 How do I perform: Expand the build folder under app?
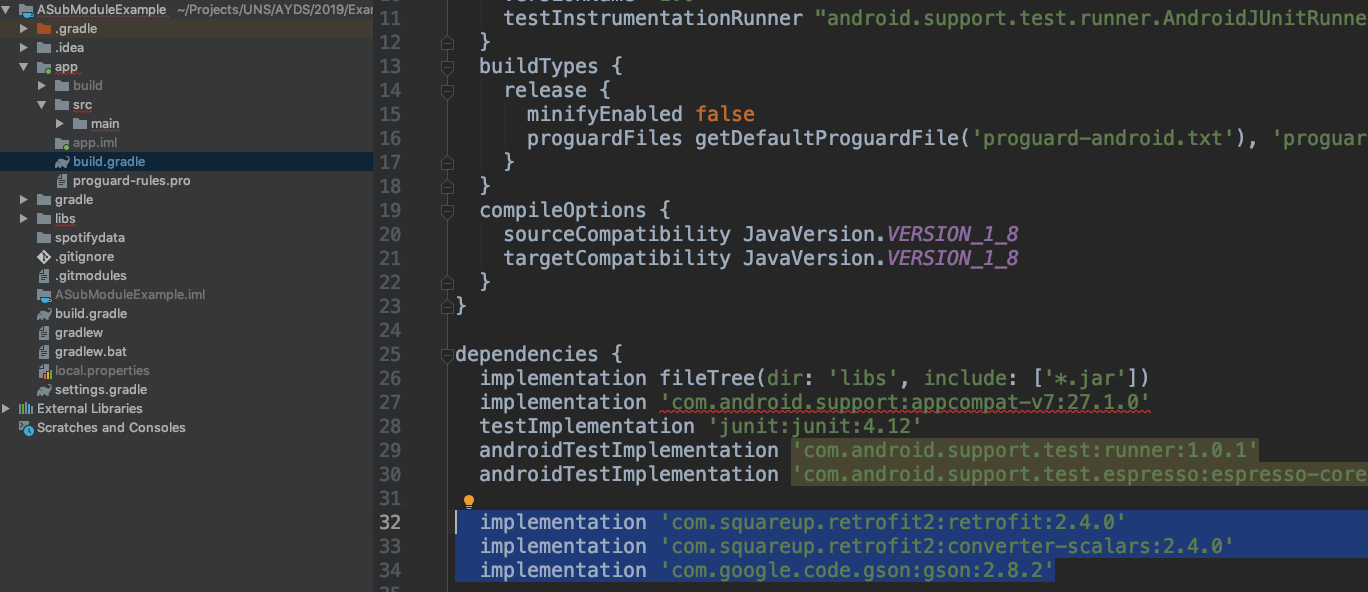(x=42, y=86)
